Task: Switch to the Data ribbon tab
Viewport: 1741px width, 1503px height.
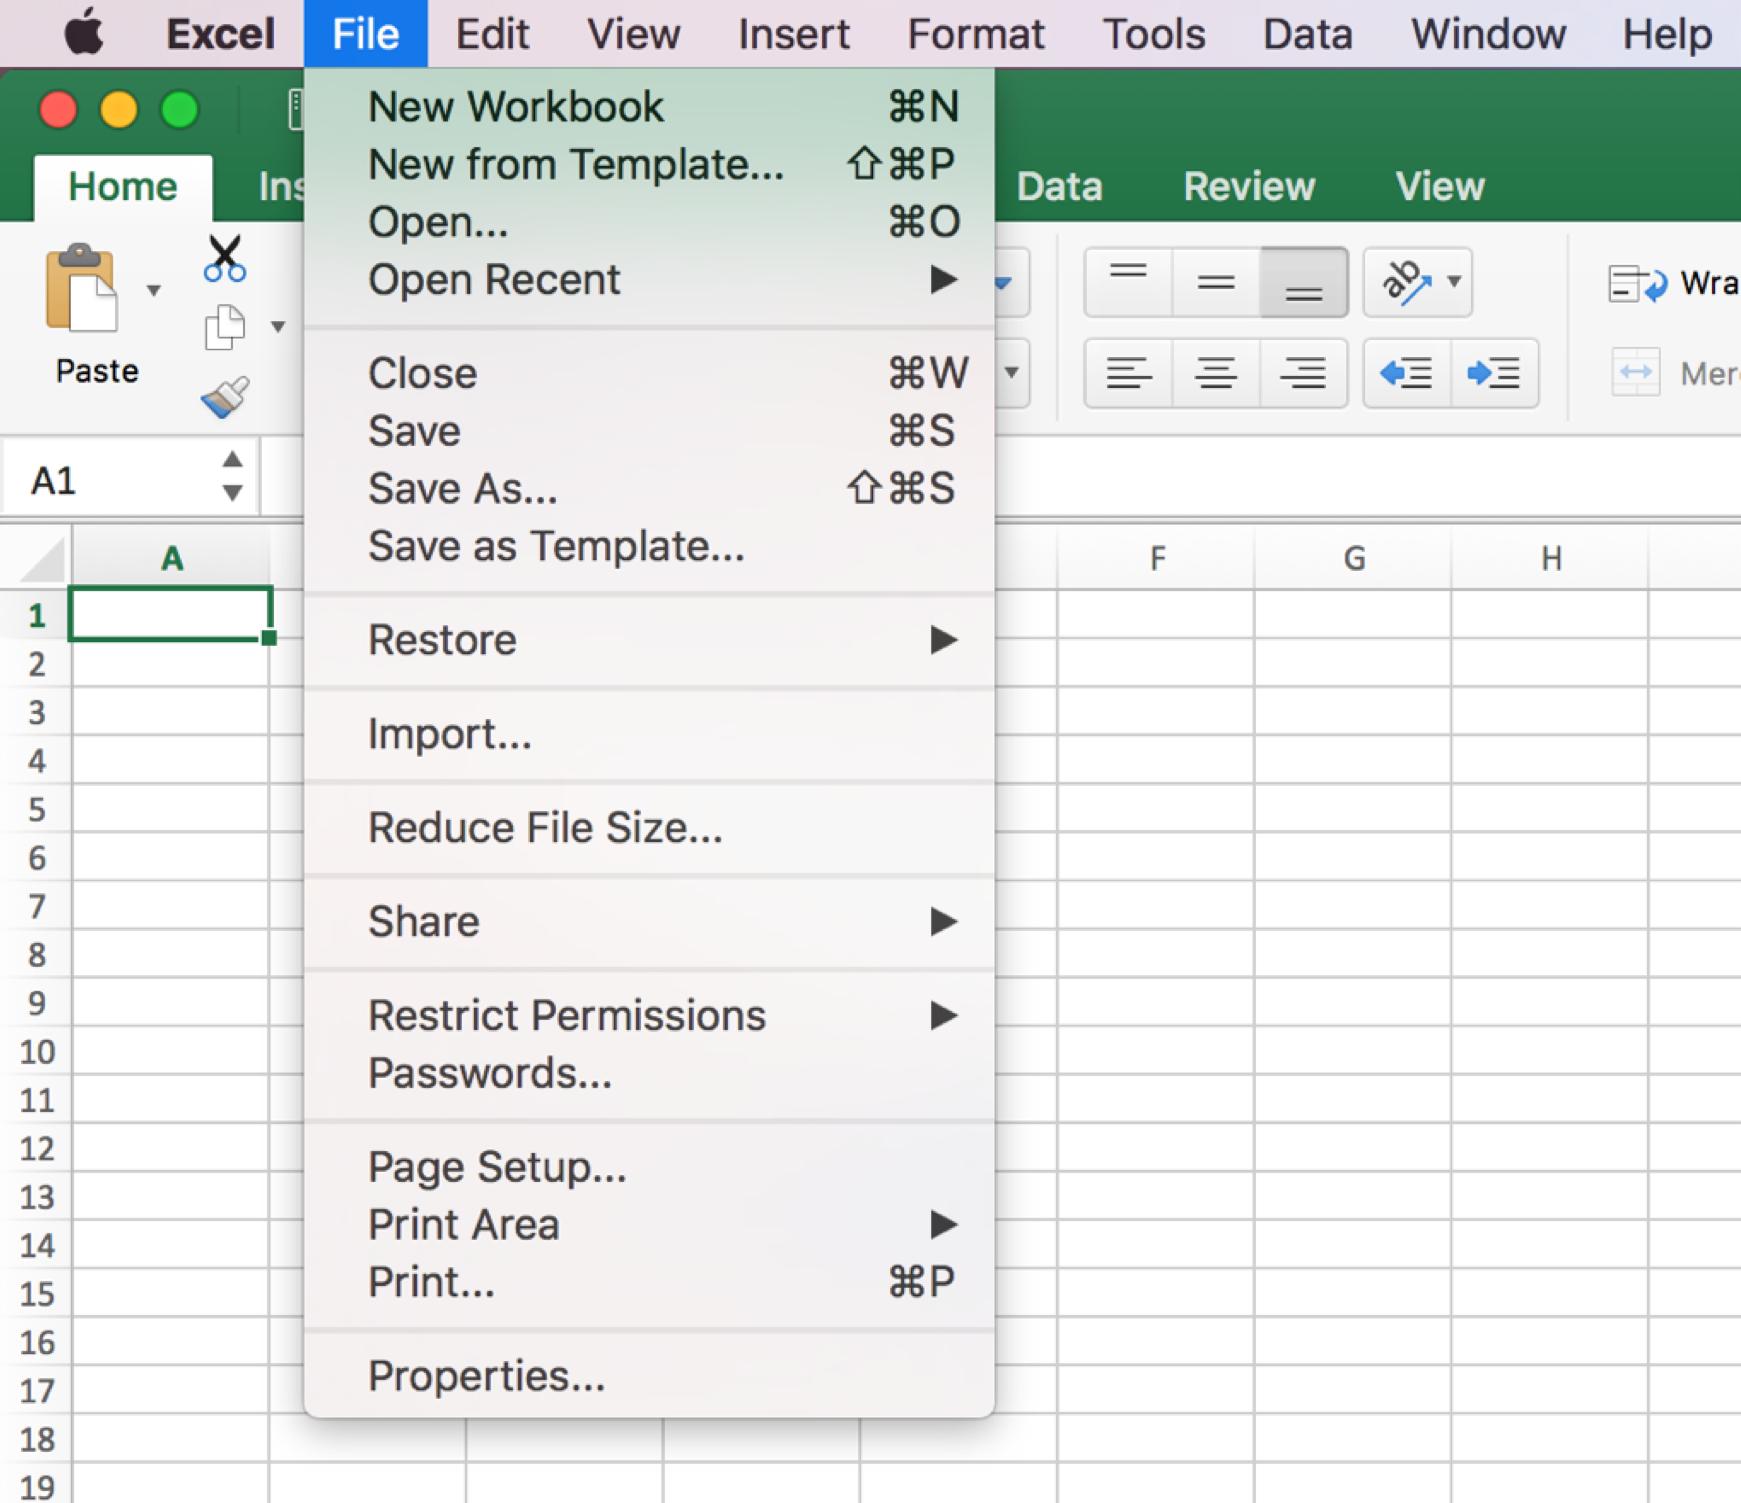Action: click(x=1060, y=187)
